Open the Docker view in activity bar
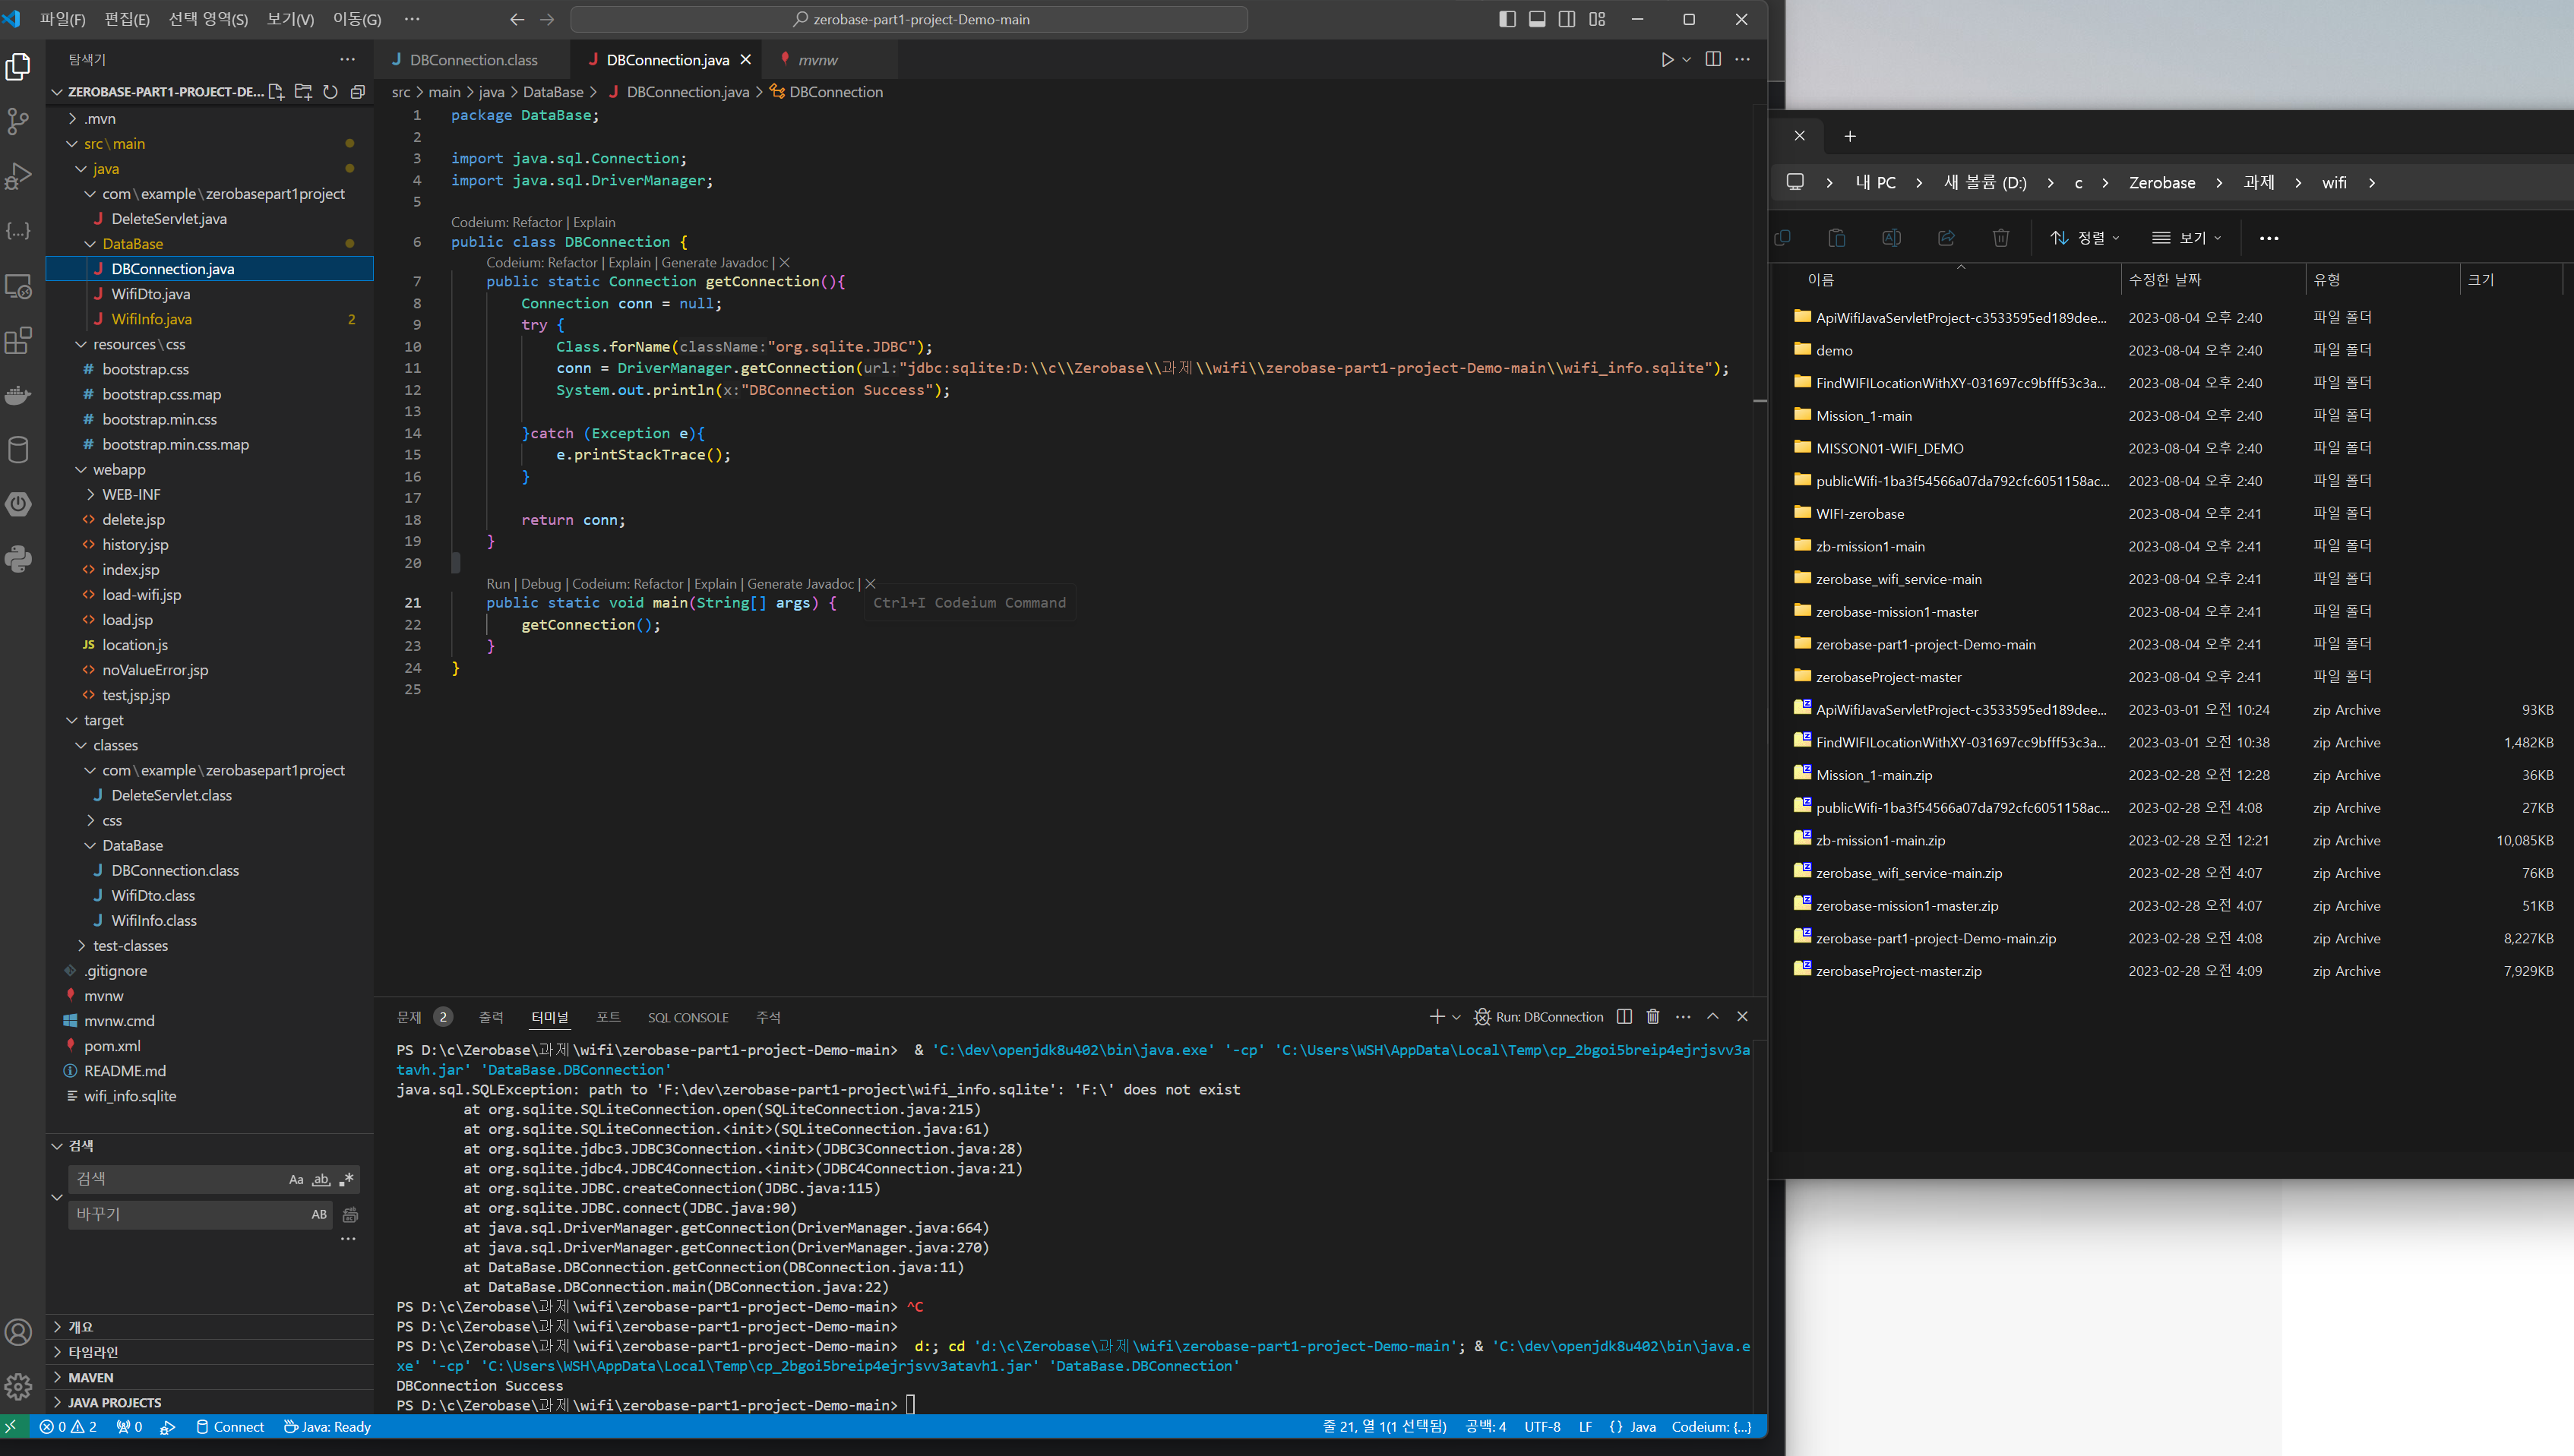The image size is (2574, 1456). [x=18, y=395]
